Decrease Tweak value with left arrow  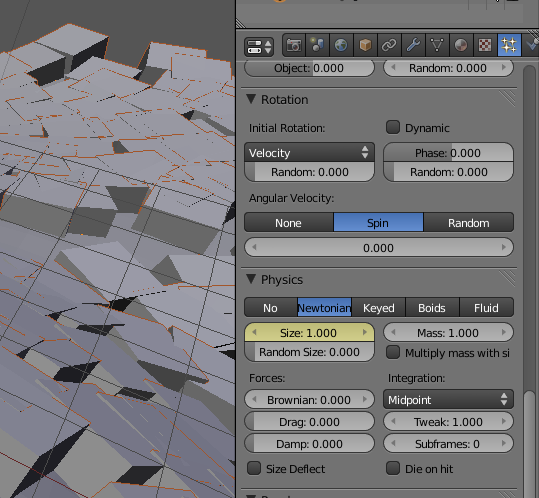point(393,421)
